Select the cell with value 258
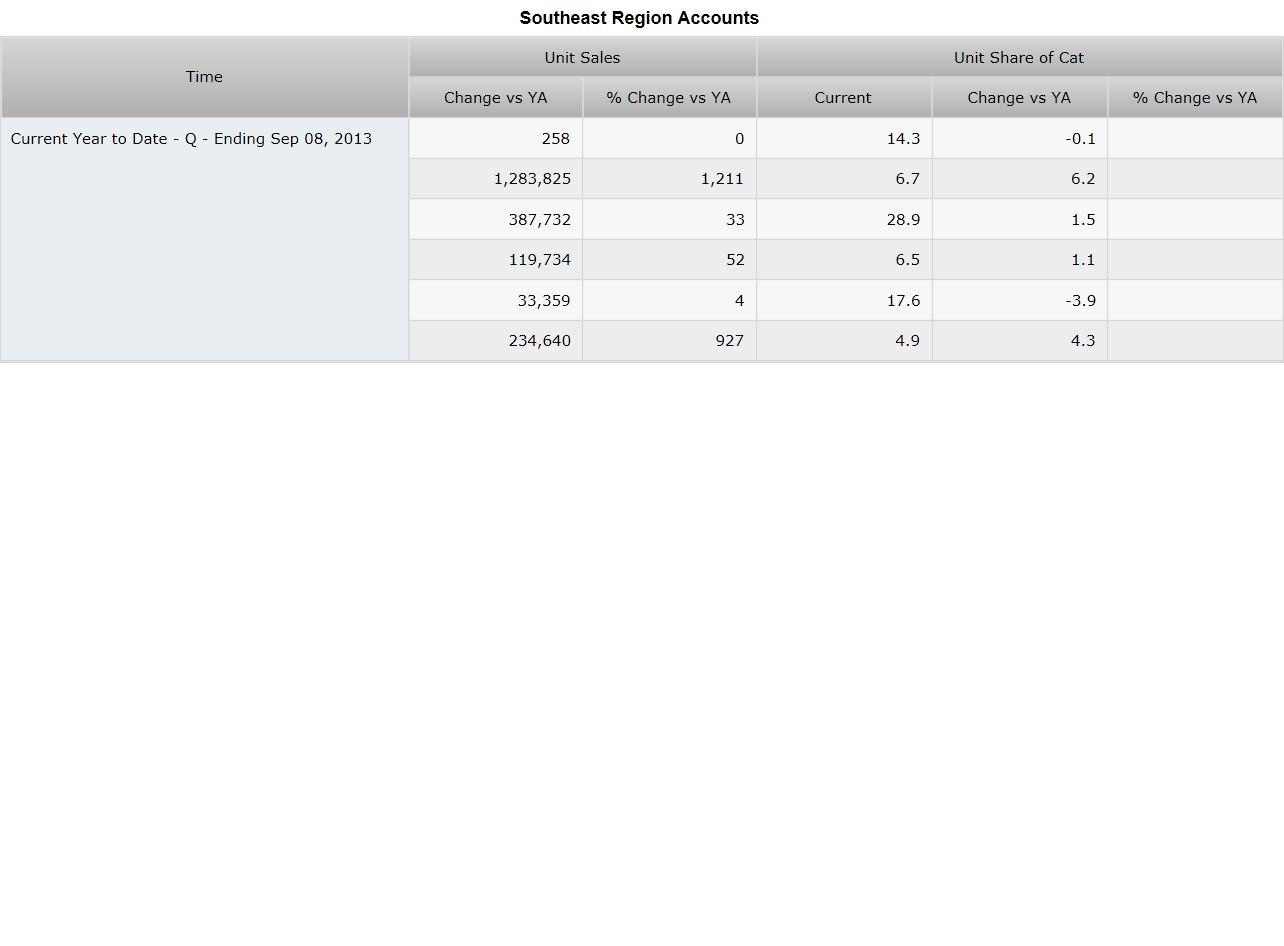 (x=496, y=138)
